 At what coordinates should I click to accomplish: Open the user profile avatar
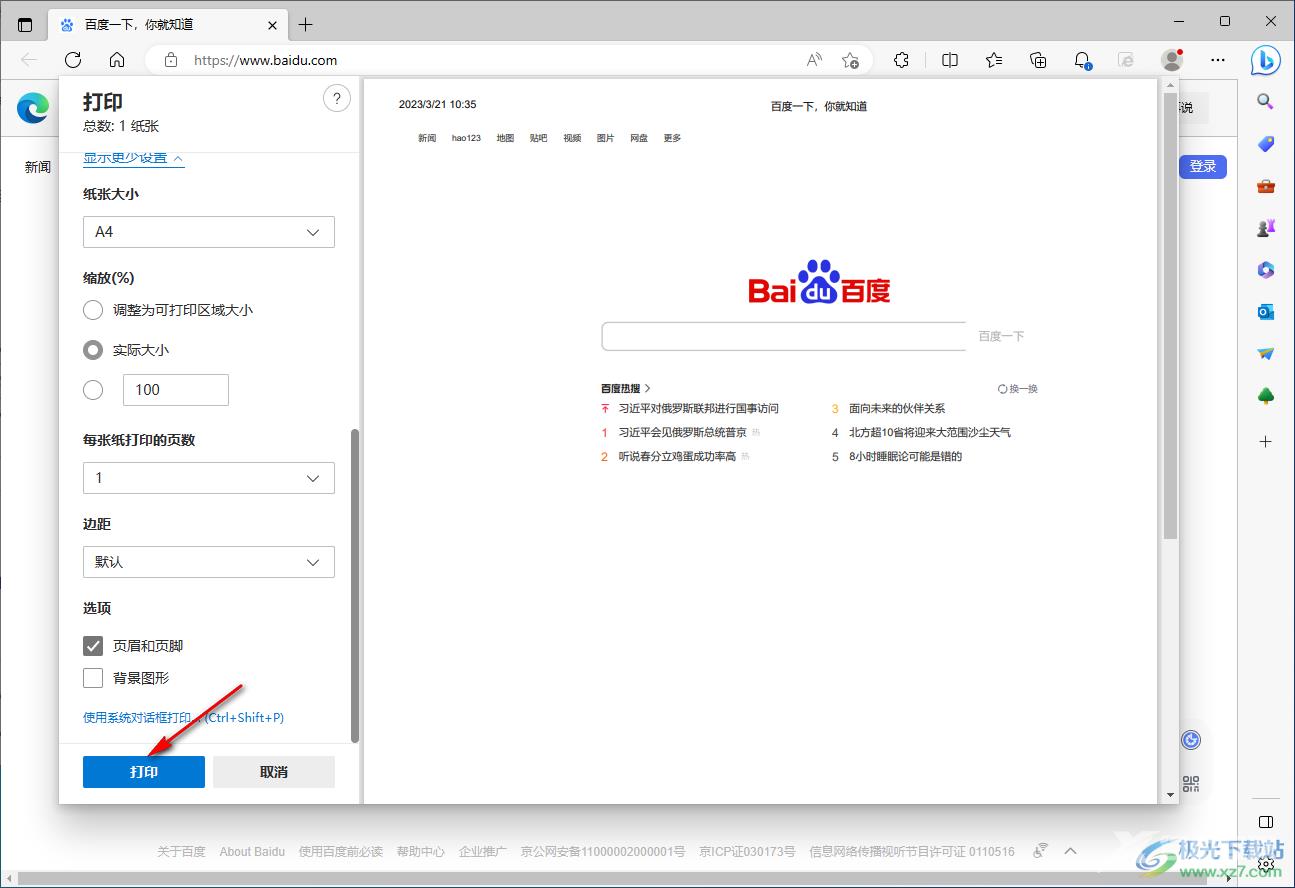[1172, 60]
